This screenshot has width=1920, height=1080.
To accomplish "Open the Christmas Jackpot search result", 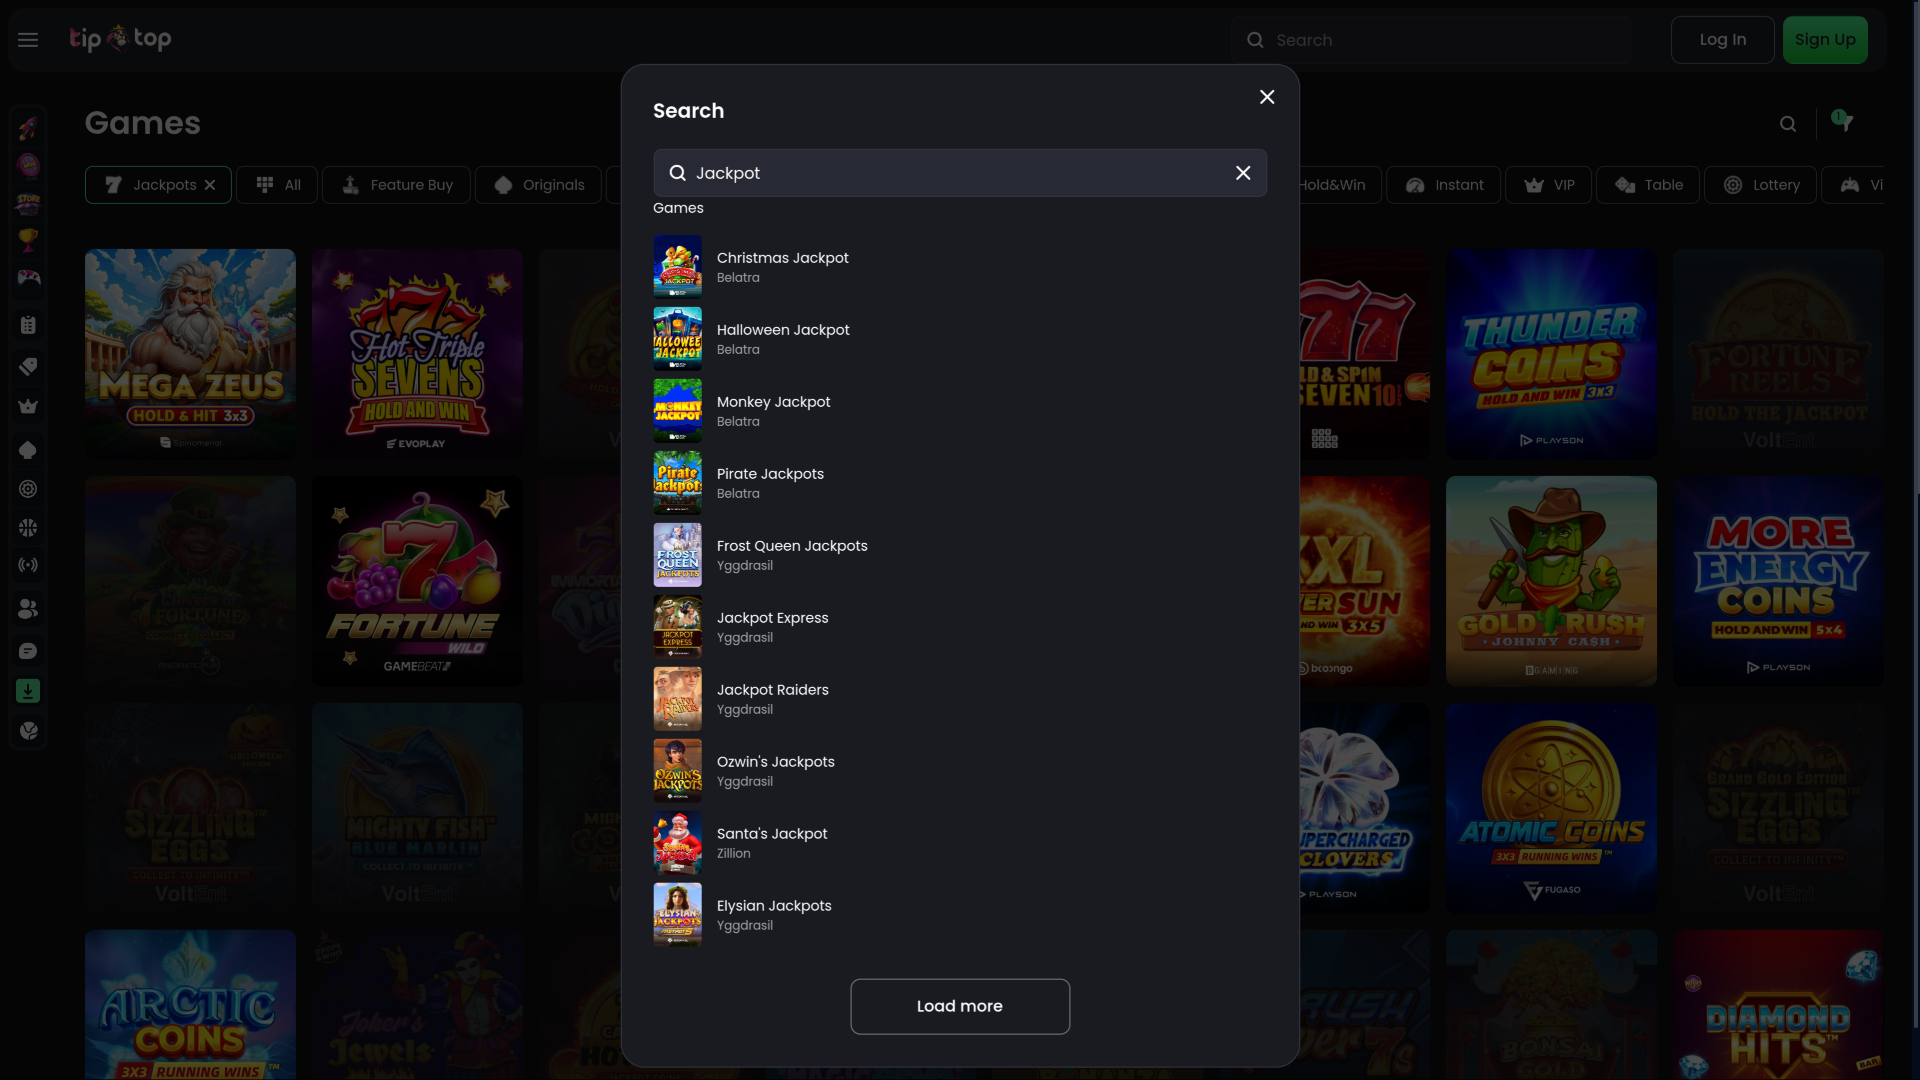I will pos(960,267).
